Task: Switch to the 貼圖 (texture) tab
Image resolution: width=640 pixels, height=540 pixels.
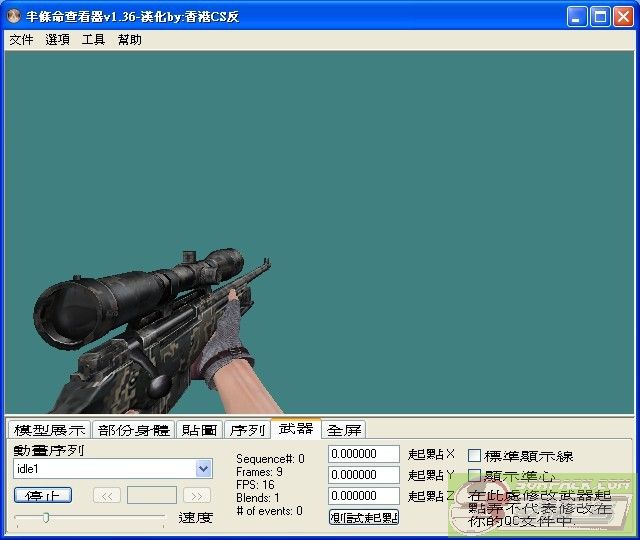Action: (199, 430)
